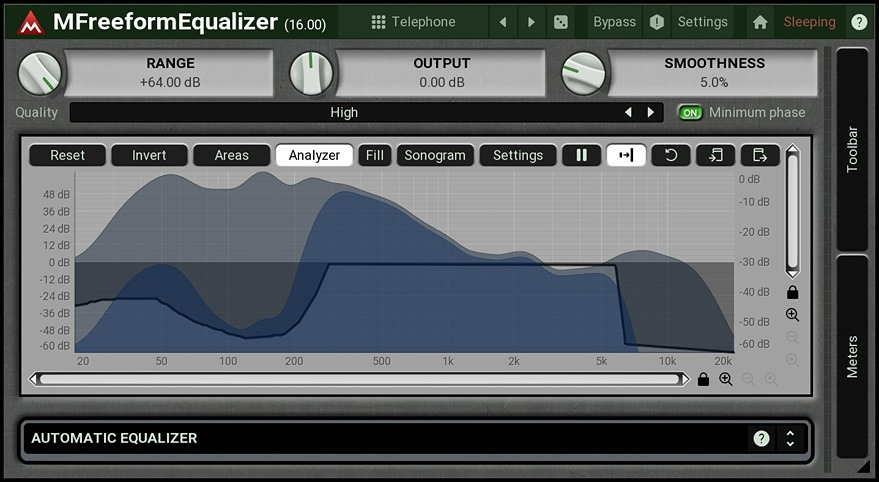Toggle the graph snap-to-edge arrow button

click(x=626, y=155)
